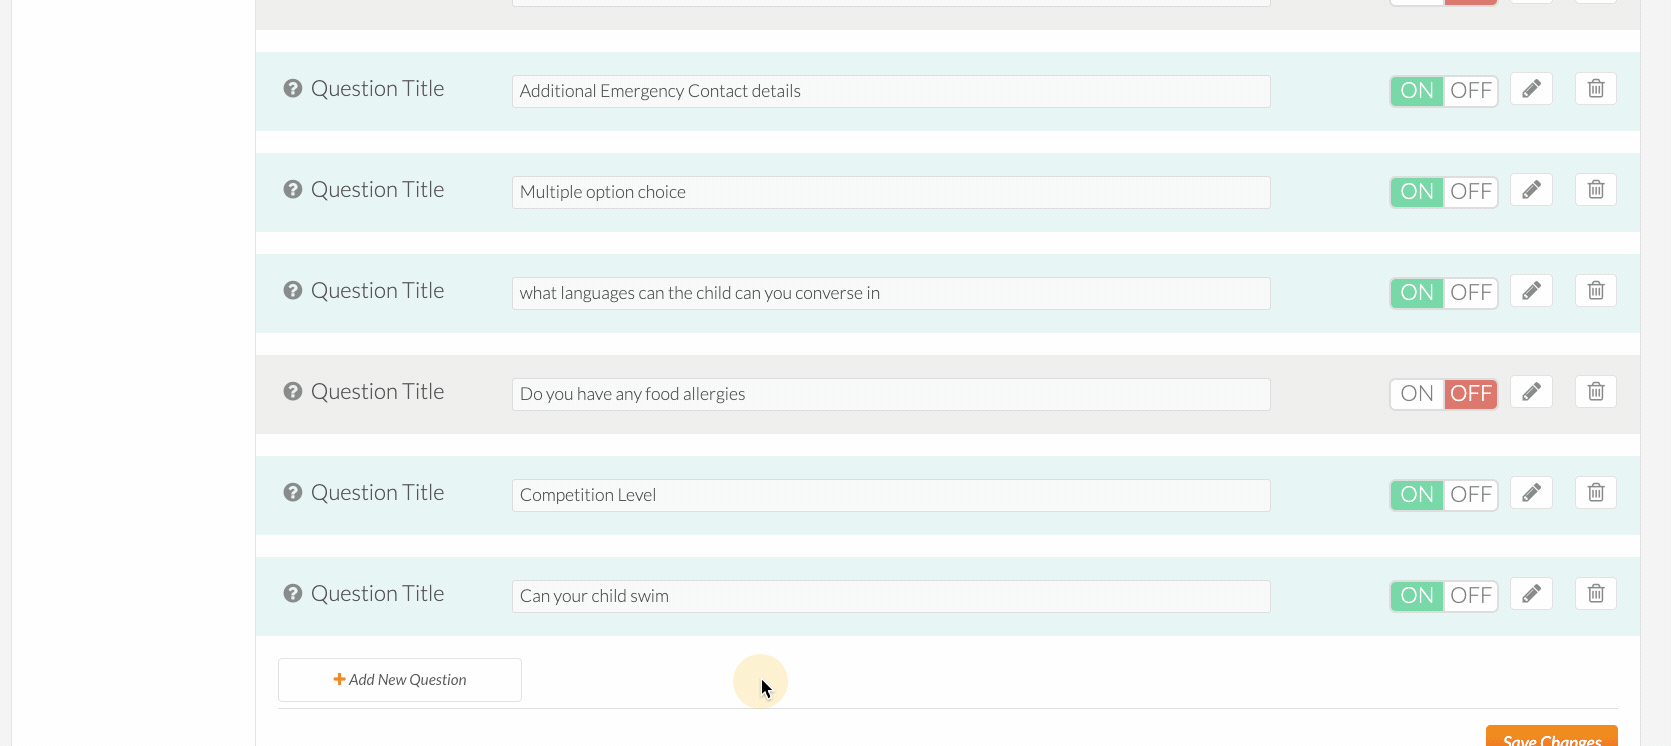The image size is (1671, 746).
Task: Click into the languages question title field
Action: pos(891,293)
